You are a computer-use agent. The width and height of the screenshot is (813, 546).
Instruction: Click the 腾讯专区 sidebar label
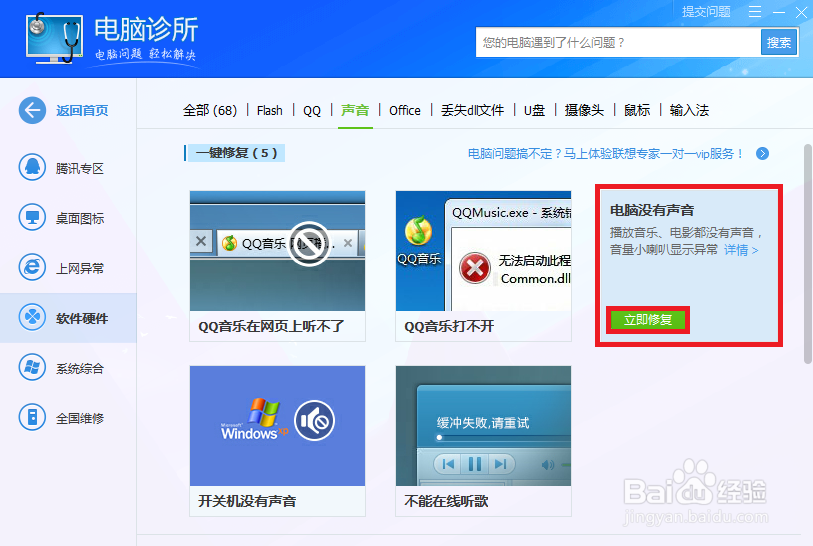pyautogui.click(x=80, y=169)
